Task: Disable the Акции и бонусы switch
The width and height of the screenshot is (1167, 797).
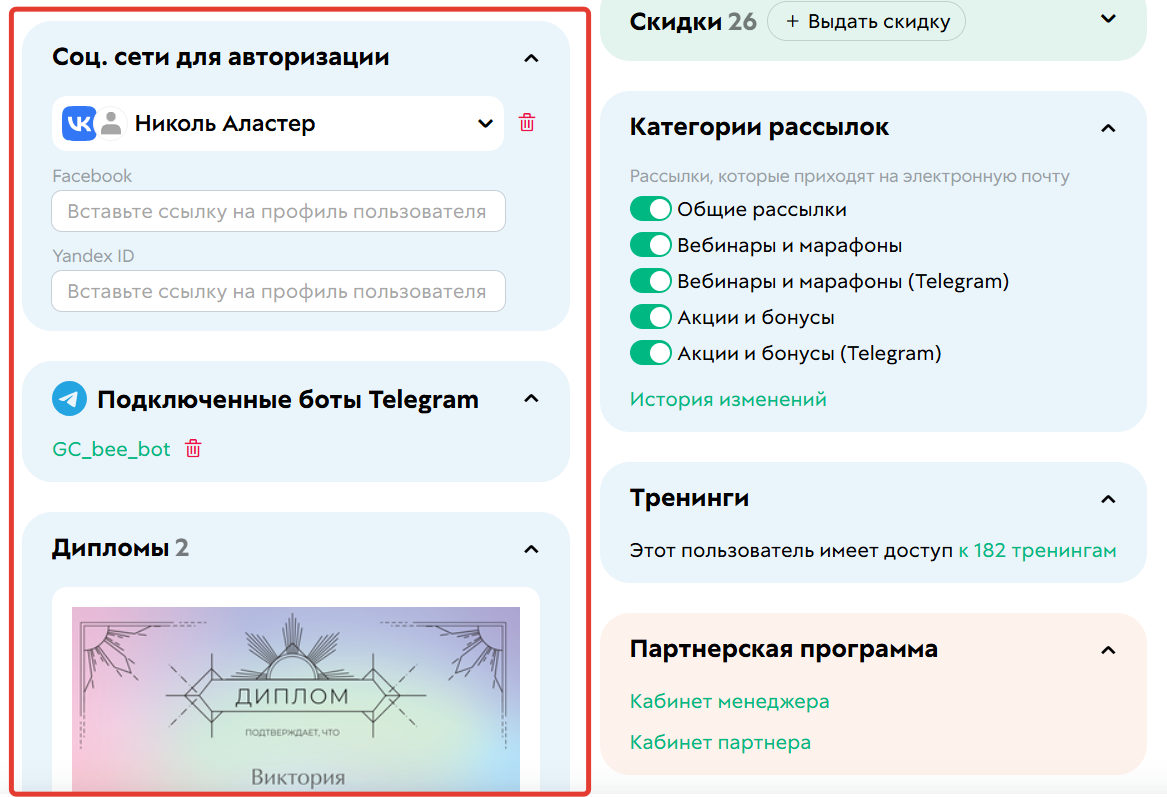Action: point(651,316)
